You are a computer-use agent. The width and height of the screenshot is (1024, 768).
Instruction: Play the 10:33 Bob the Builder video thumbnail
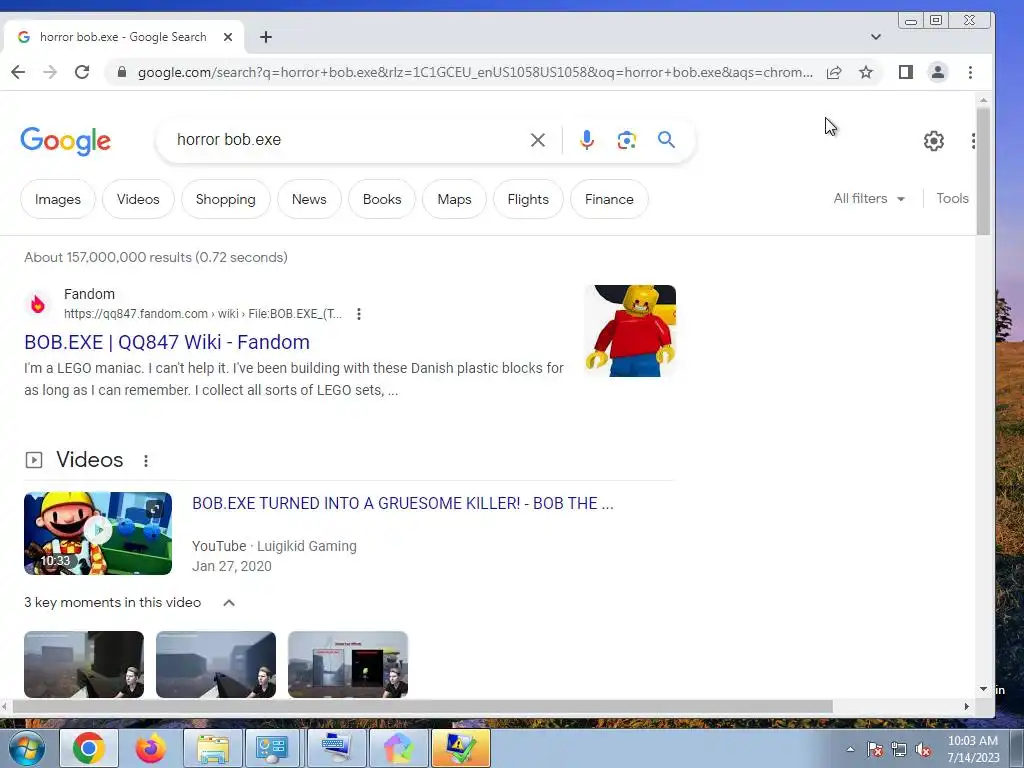pos(98,534)
